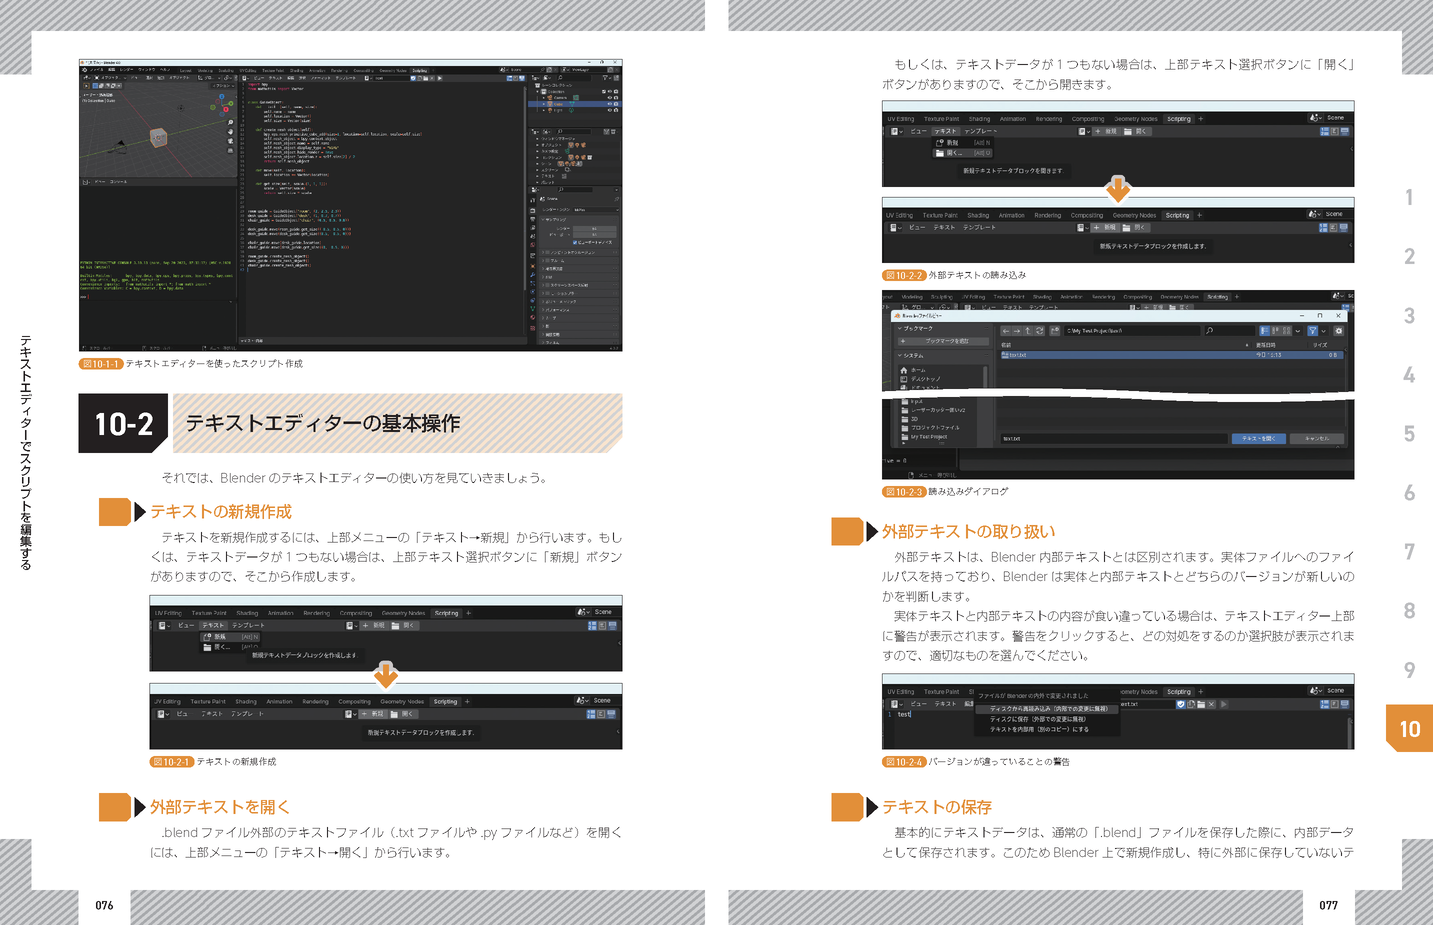Click the blue テキストを開く button
The image size is (1433, 925).
[x=1258, y=438]
